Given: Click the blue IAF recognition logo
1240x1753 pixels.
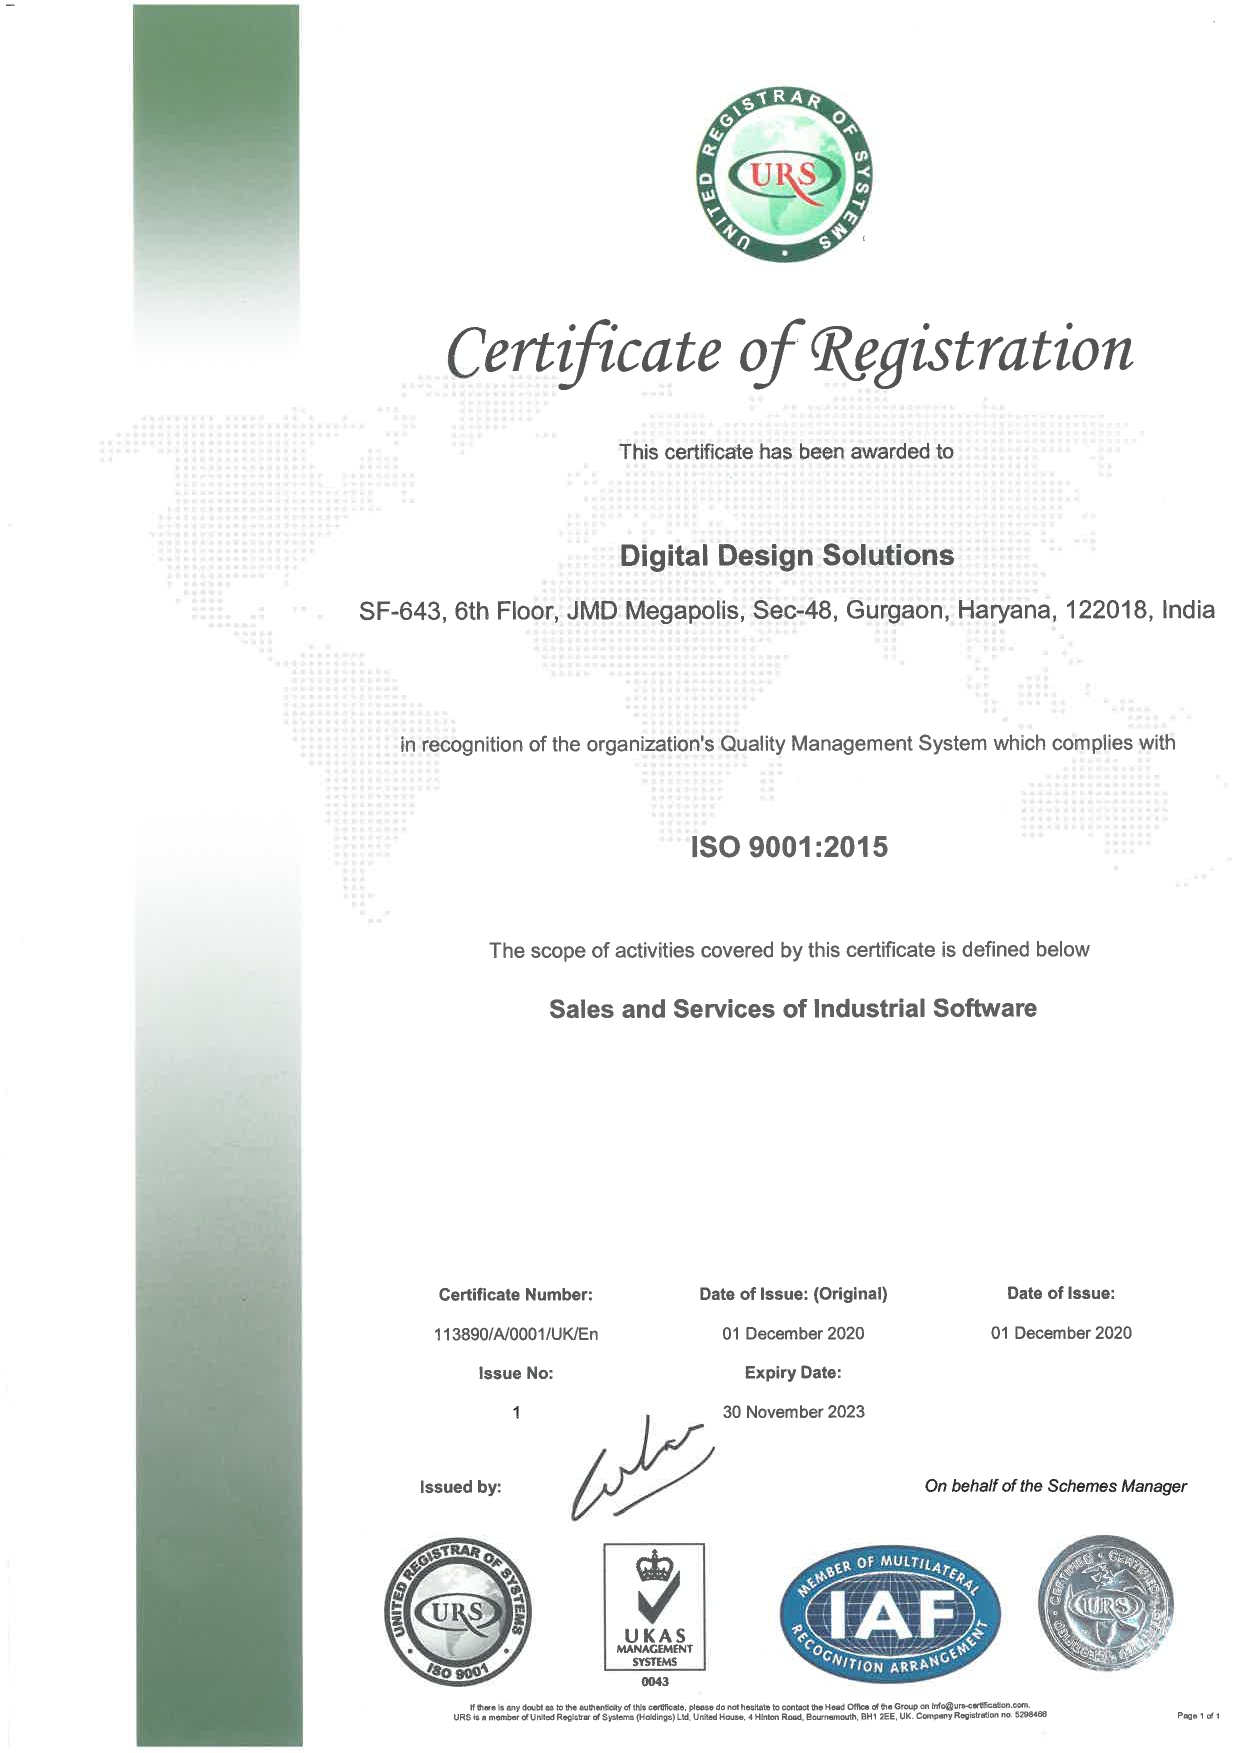Looking at the screenshot, I should 890,1612.
